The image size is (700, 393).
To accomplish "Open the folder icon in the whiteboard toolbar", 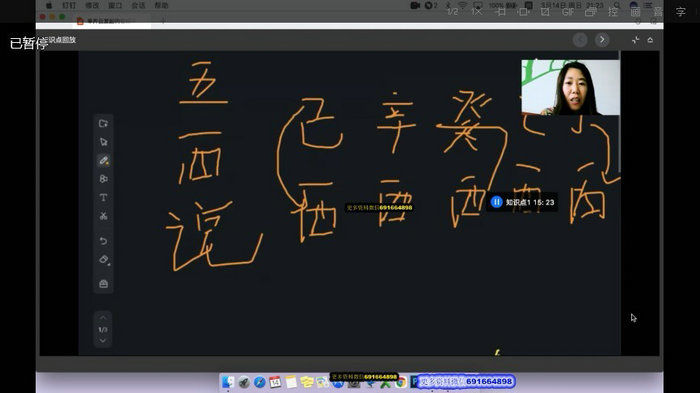I will pos(103,123).
